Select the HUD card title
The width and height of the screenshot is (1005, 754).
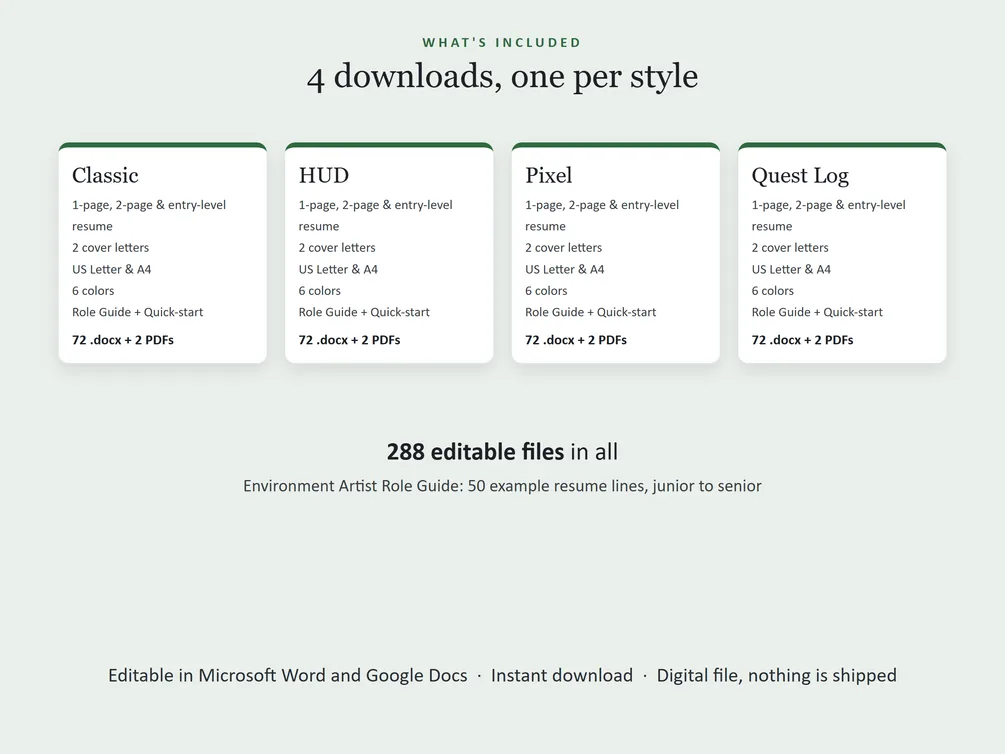pos(324,175)
